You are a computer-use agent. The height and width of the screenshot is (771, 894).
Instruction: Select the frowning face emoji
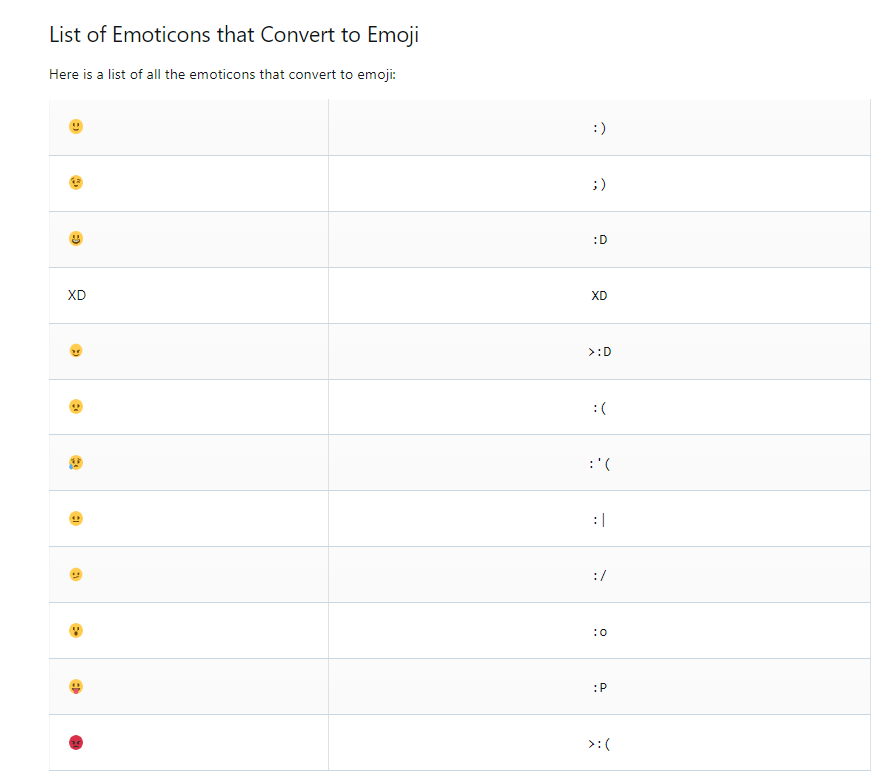click(x=76, y=407)
